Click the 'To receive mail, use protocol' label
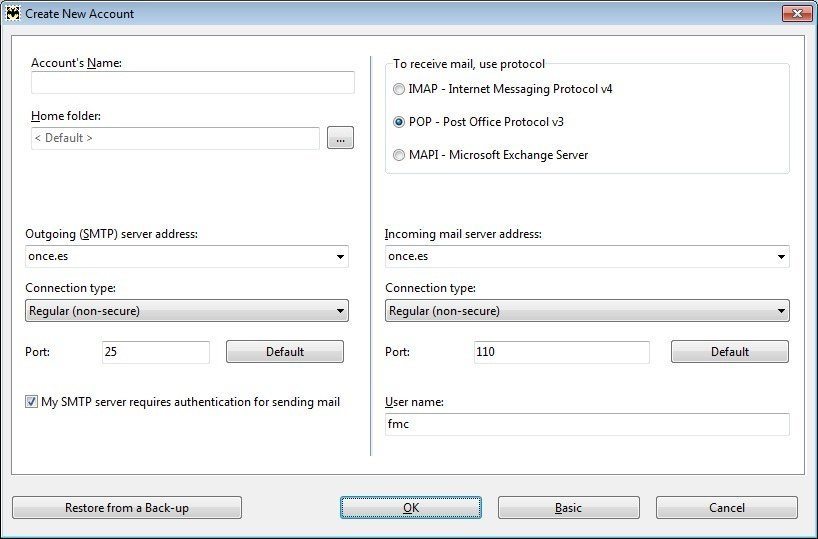Viewport: 818px width, 539px height. pos(468,64)
